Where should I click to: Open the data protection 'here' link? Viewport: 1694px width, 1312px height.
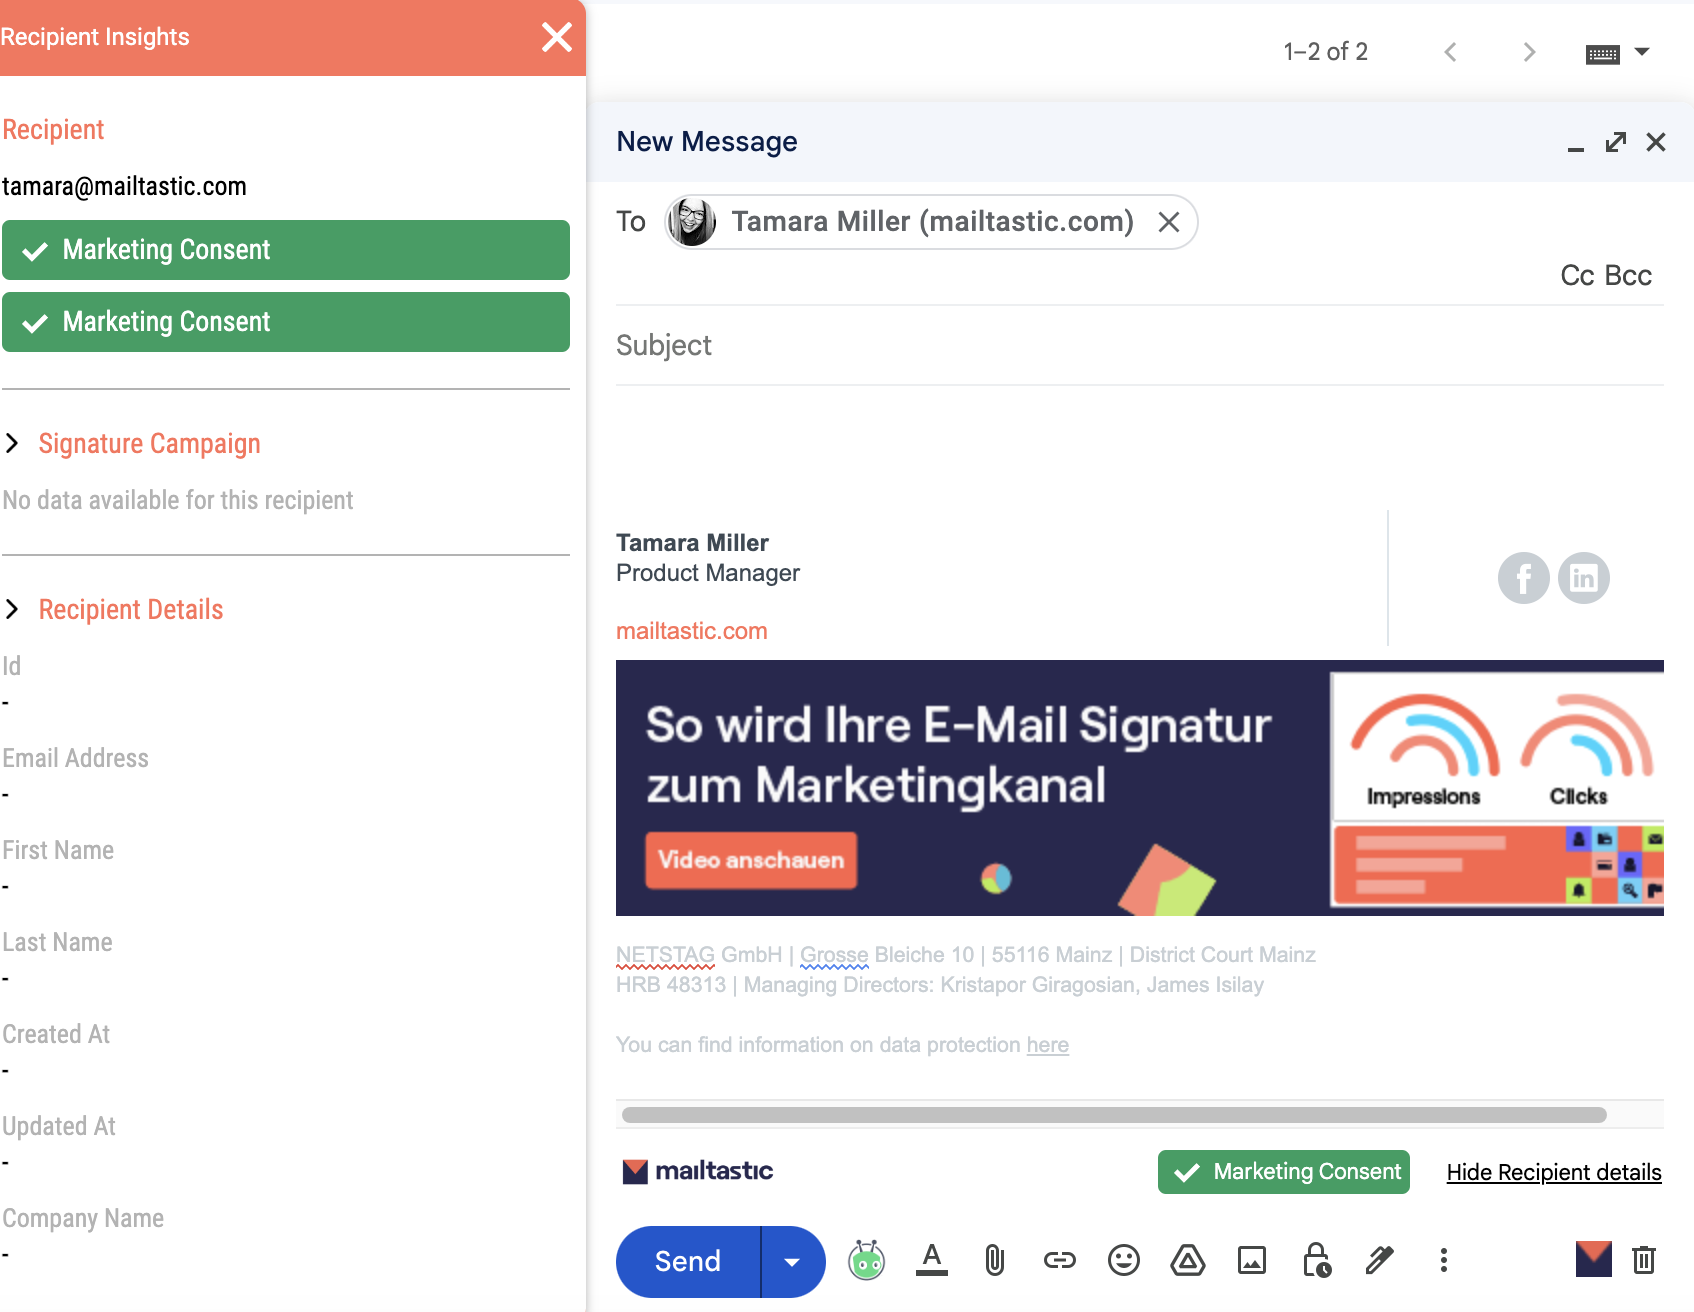click(1047, 1045)
